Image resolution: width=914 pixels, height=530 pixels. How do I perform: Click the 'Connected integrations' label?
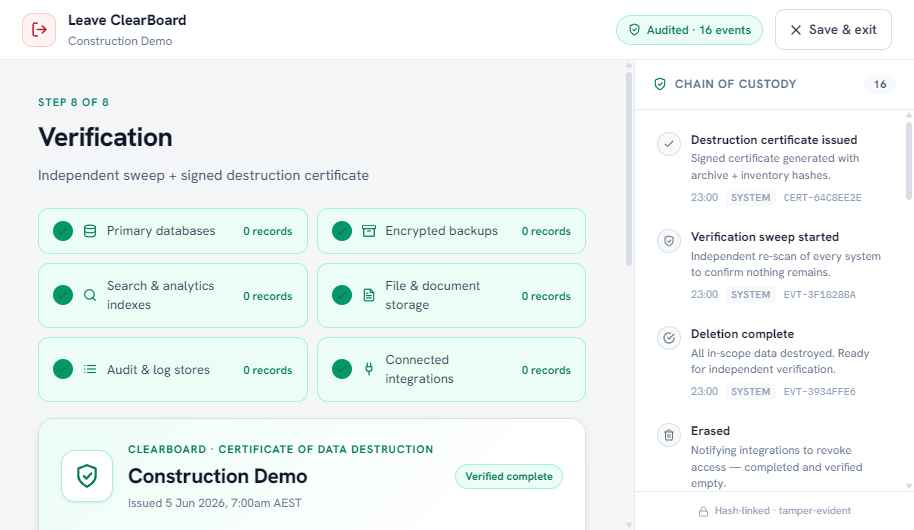419,369
